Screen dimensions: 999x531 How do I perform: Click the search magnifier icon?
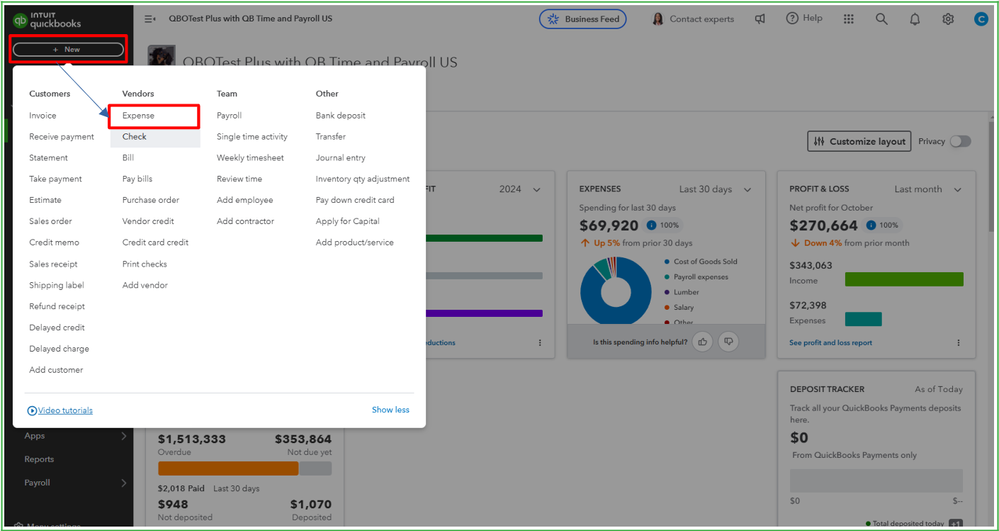(x=882, y=19)
